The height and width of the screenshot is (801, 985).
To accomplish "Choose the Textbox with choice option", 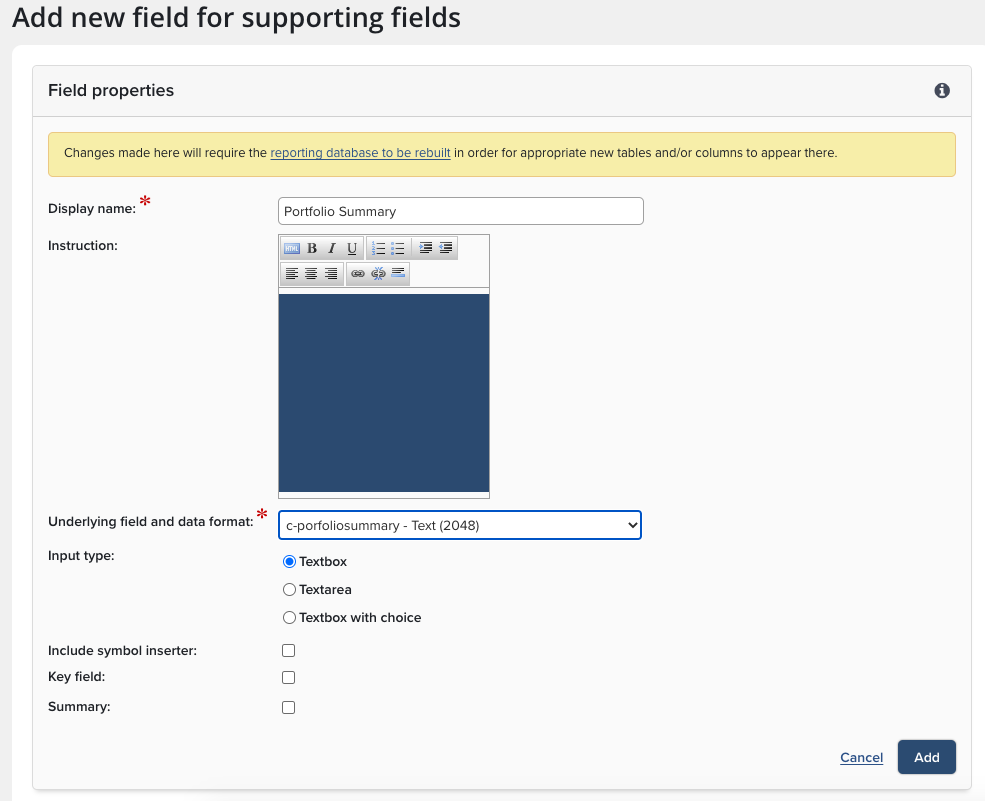I will pyautogui.click(x=290, y=618).
